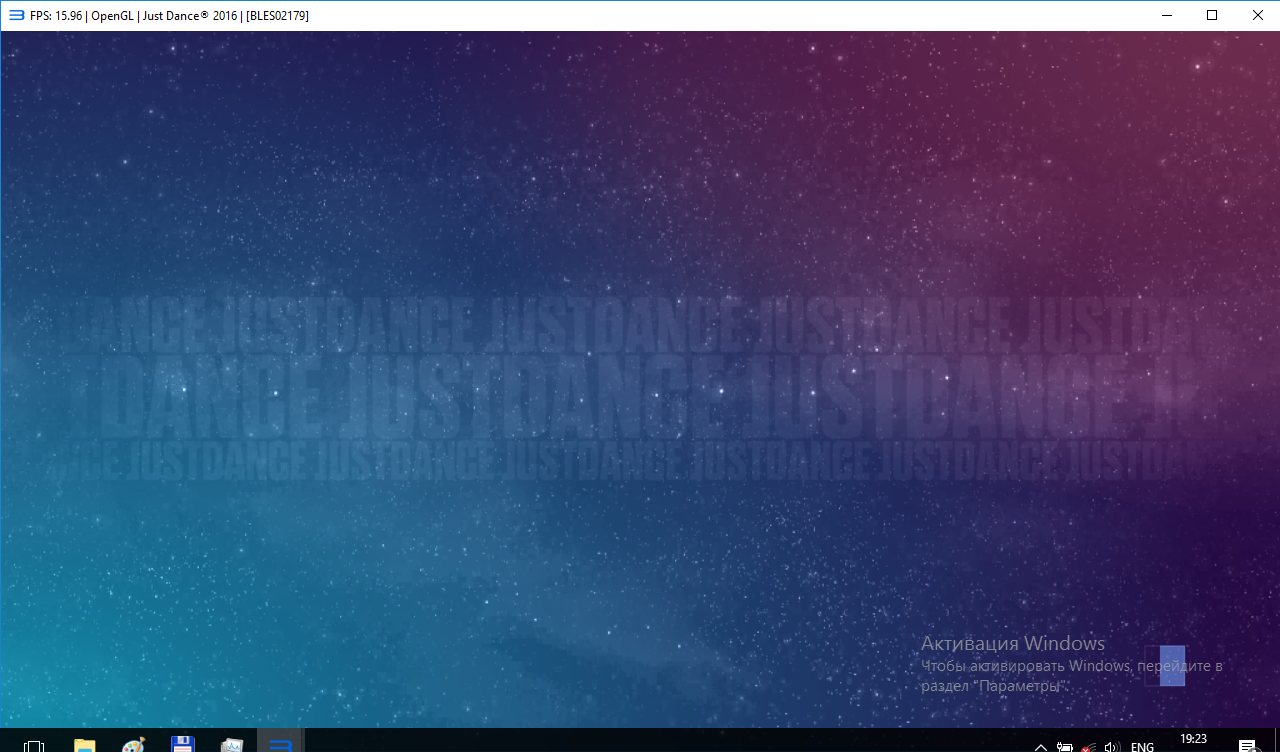The width and height of the screenshot is (1280, 752).
Task: Open the blue floppy disk taskbar app
Action: tap(182, 745)
